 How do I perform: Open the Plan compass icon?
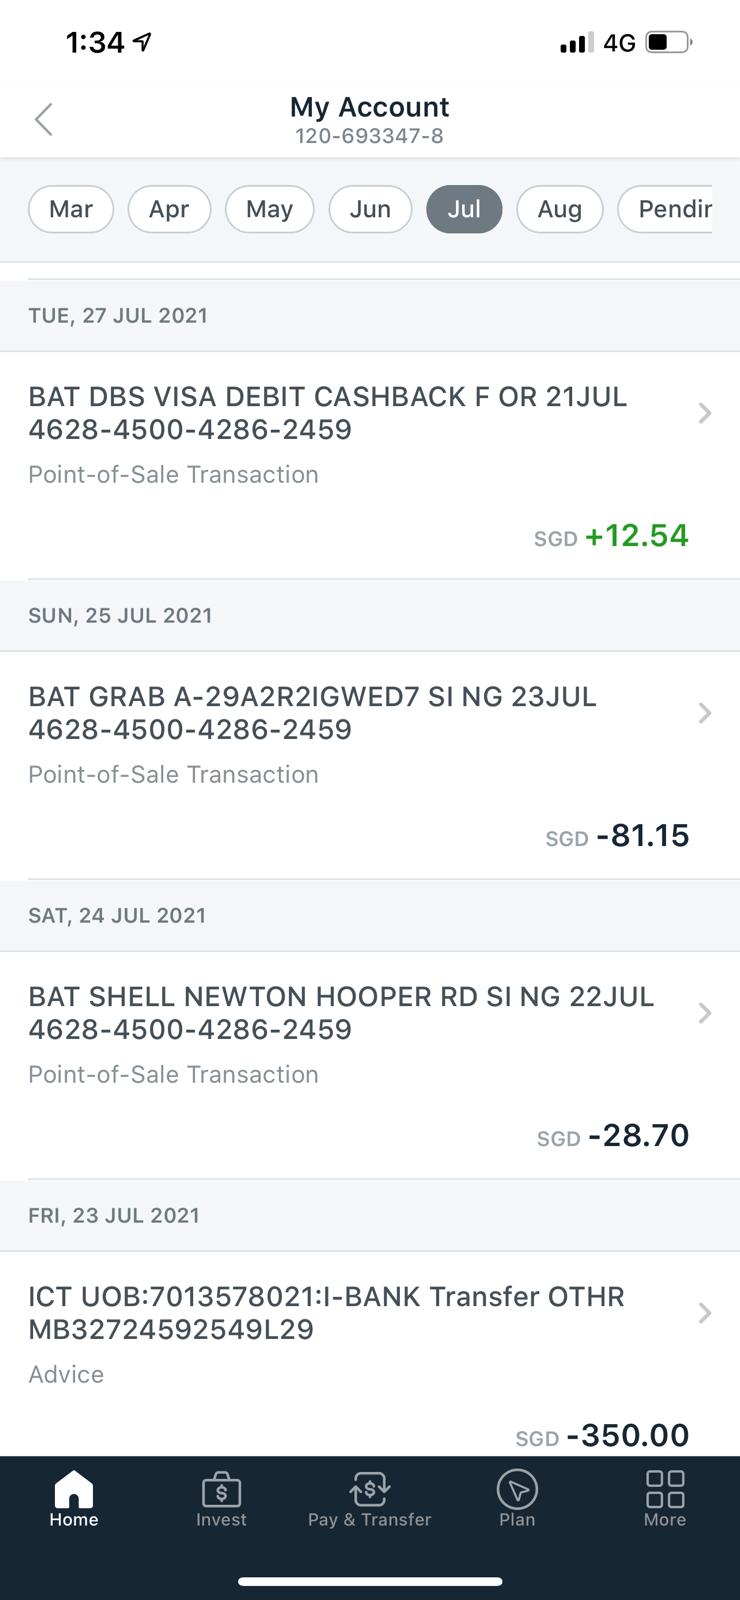coord(517,1490)
